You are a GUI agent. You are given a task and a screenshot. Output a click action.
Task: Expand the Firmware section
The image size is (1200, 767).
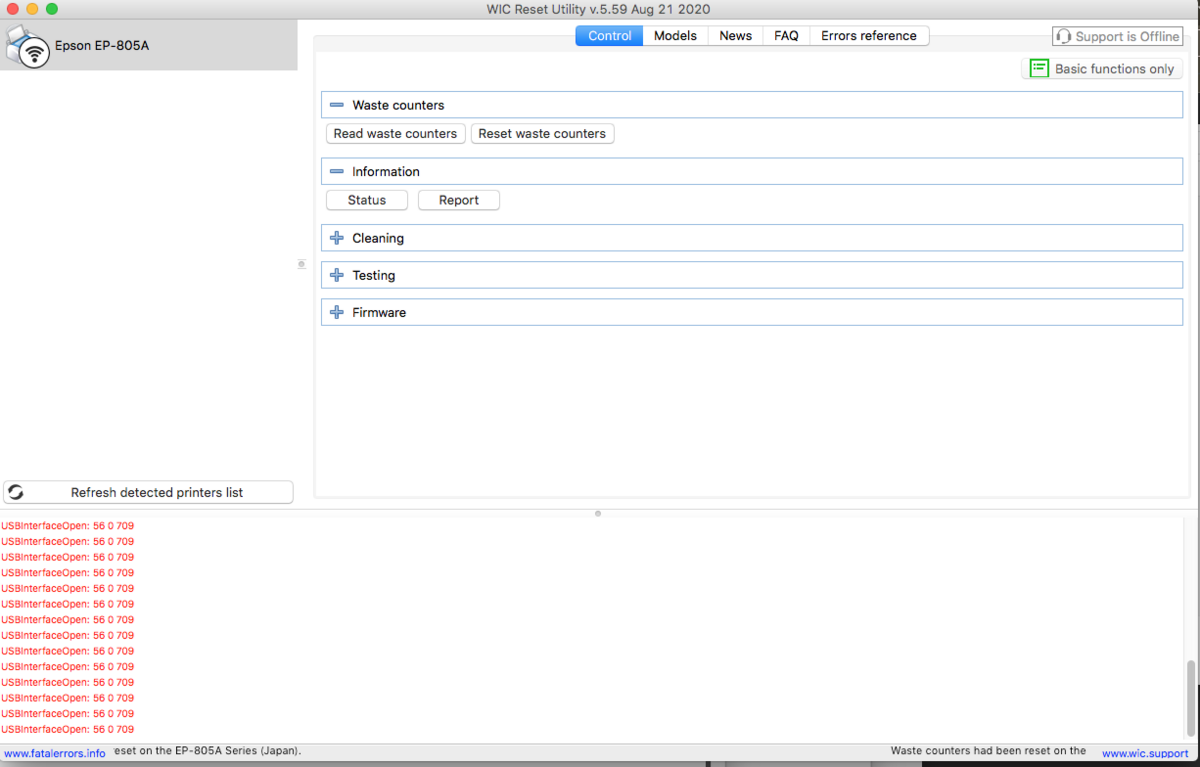pos(337,313)
